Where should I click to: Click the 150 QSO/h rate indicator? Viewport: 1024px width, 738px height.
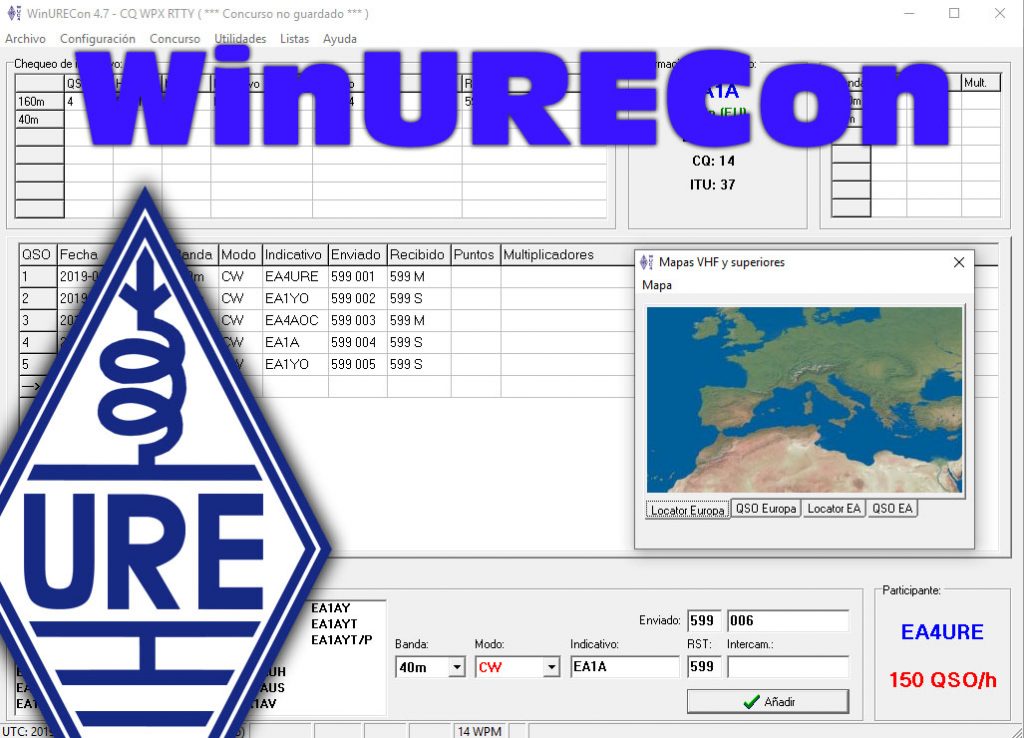tap(942, 680)
